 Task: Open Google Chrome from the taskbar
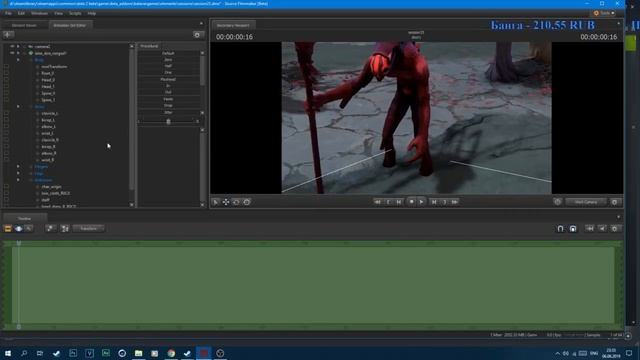[x=171, y=353]
